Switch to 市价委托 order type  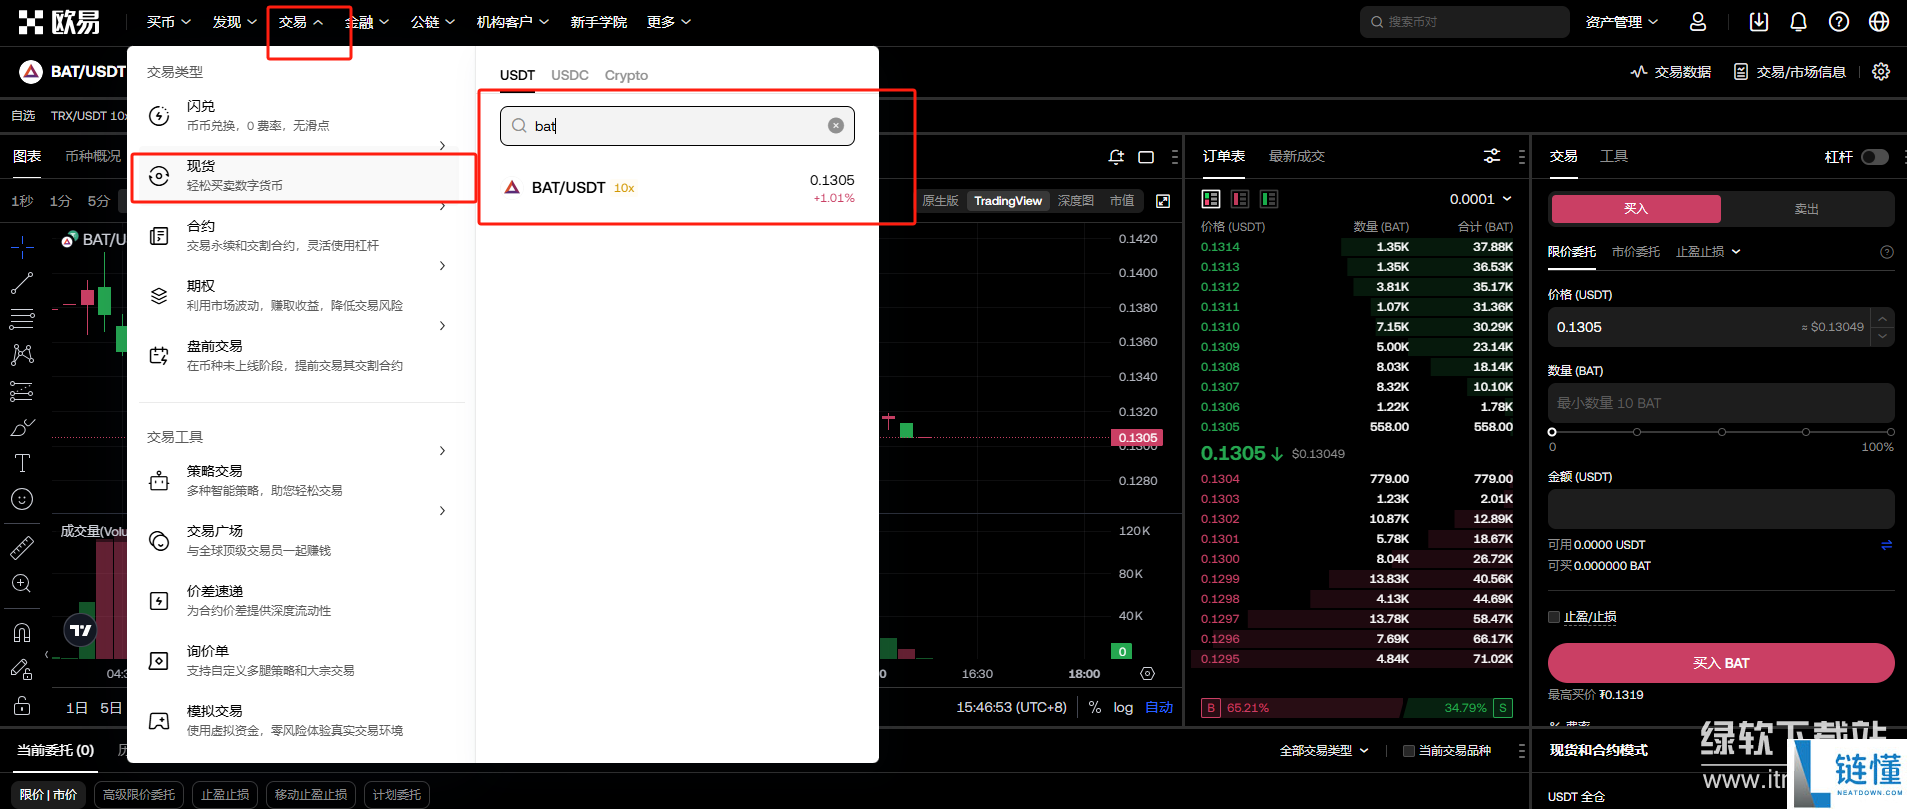coord(1636,252)
